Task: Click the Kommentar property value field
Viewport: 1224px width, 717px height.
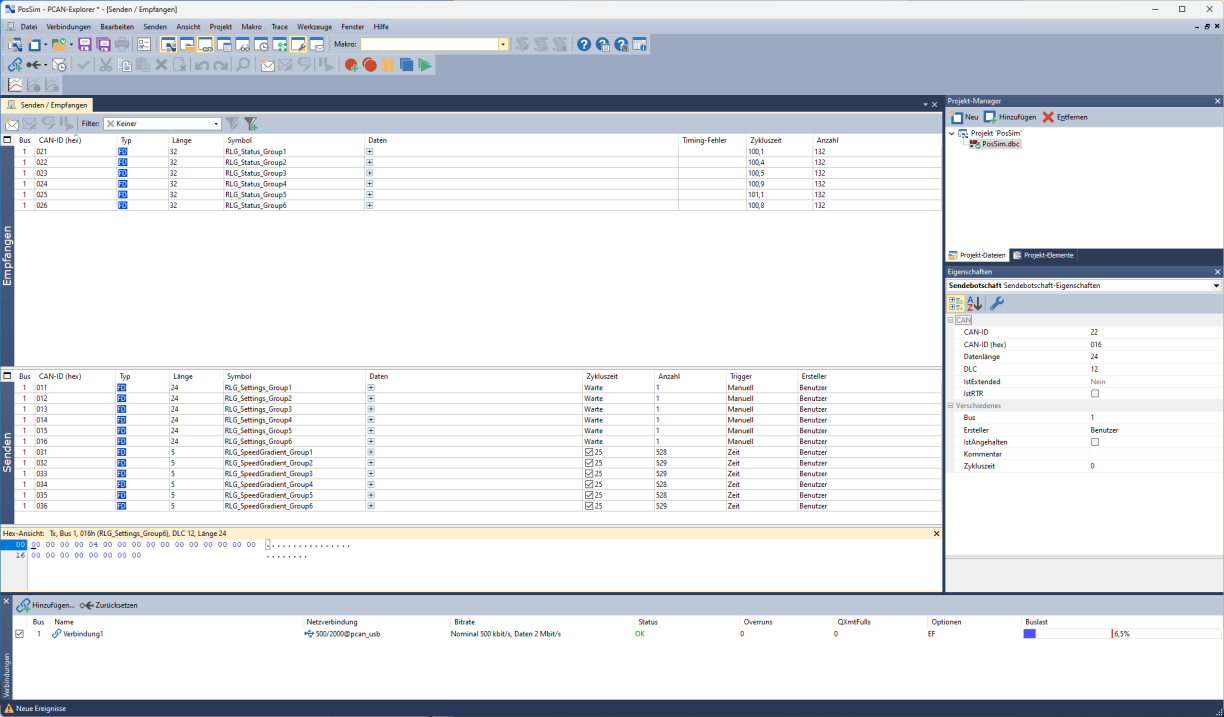Action: point(1154,454)
